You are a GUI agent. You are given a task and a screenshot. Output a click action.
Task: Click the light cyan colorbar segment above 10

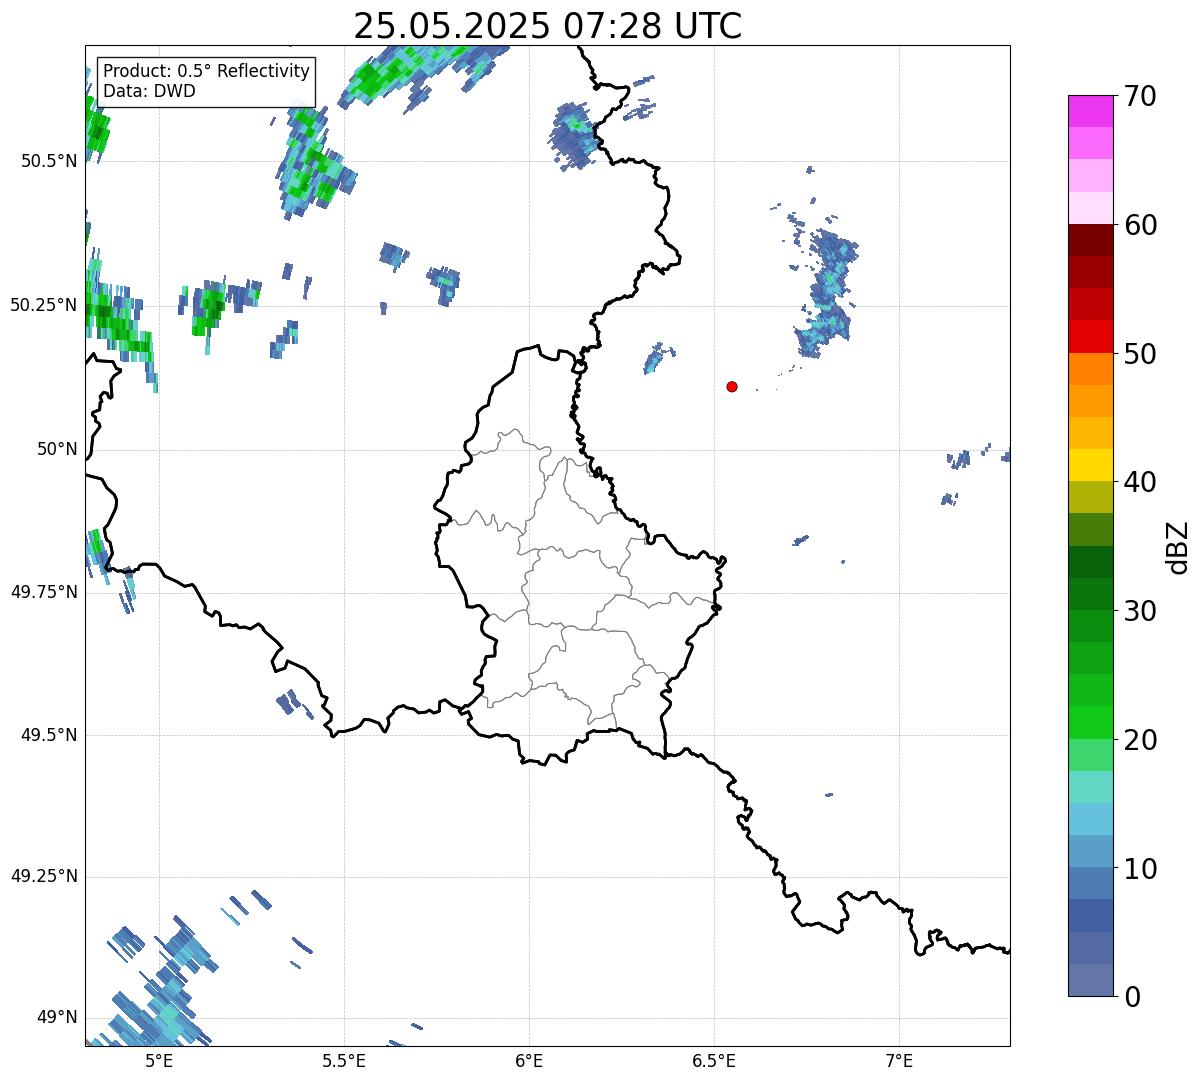pyautogui.click(x=1090, y=819)
